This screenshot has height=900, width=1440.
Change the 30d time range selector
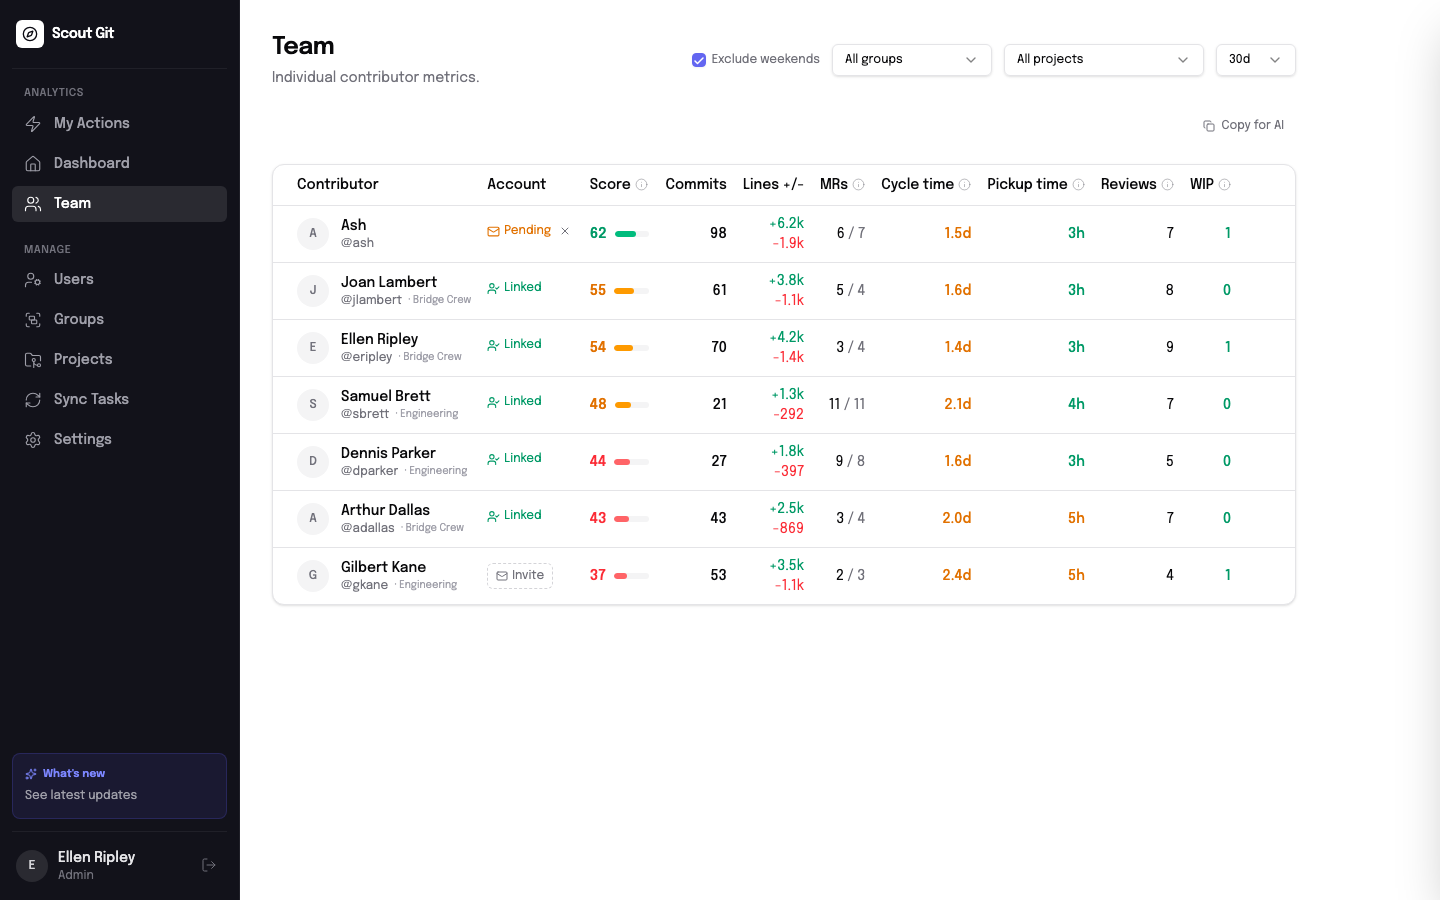(1255, 59)
